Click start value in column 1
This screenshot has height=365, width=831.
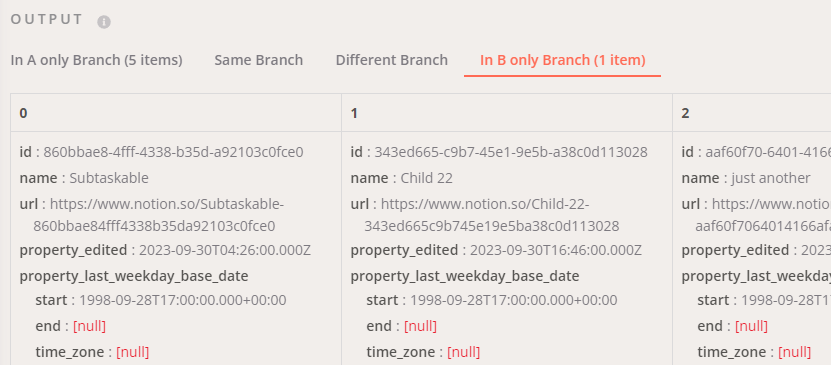click(514, 300)
